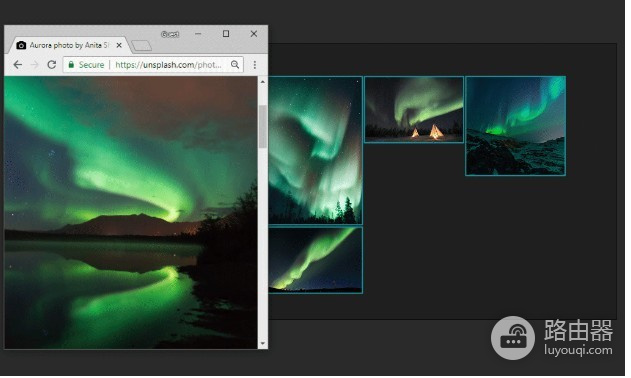Screen dimensions: 631x378
Task: Click the large aurora lake photo
Action: (x=131, y=213)
